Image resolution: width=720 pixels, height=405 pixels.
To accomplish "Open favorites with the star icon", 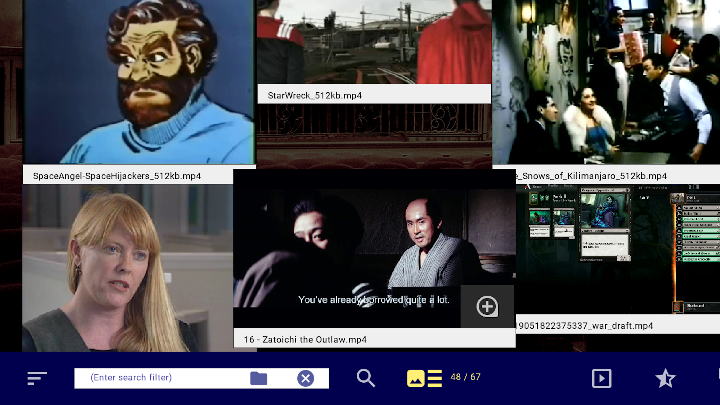I will tap(665, 378).
